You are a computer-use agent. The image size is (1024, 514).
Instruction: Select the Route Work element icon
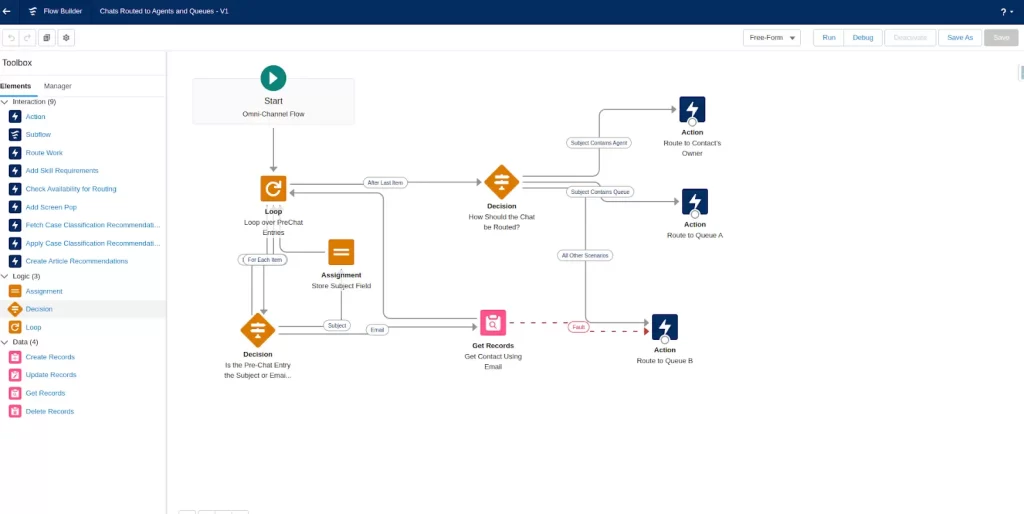click(x=15, y=153)
